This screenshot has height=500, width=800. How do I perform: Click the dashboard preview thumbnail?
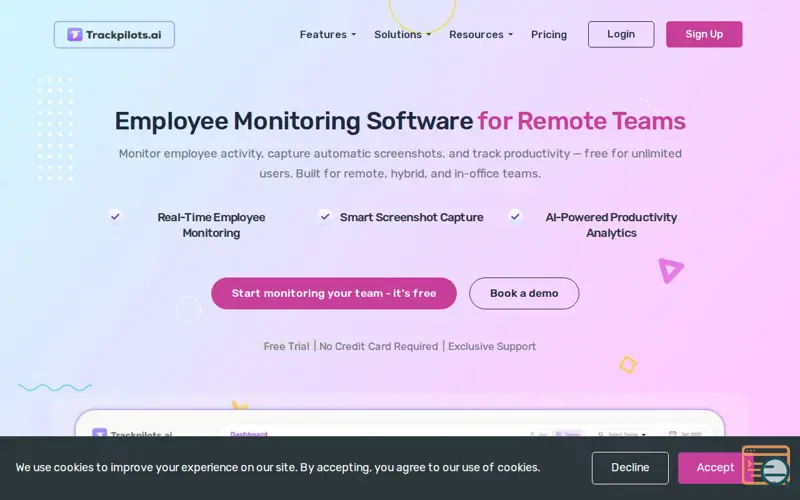tap(400, 422)
